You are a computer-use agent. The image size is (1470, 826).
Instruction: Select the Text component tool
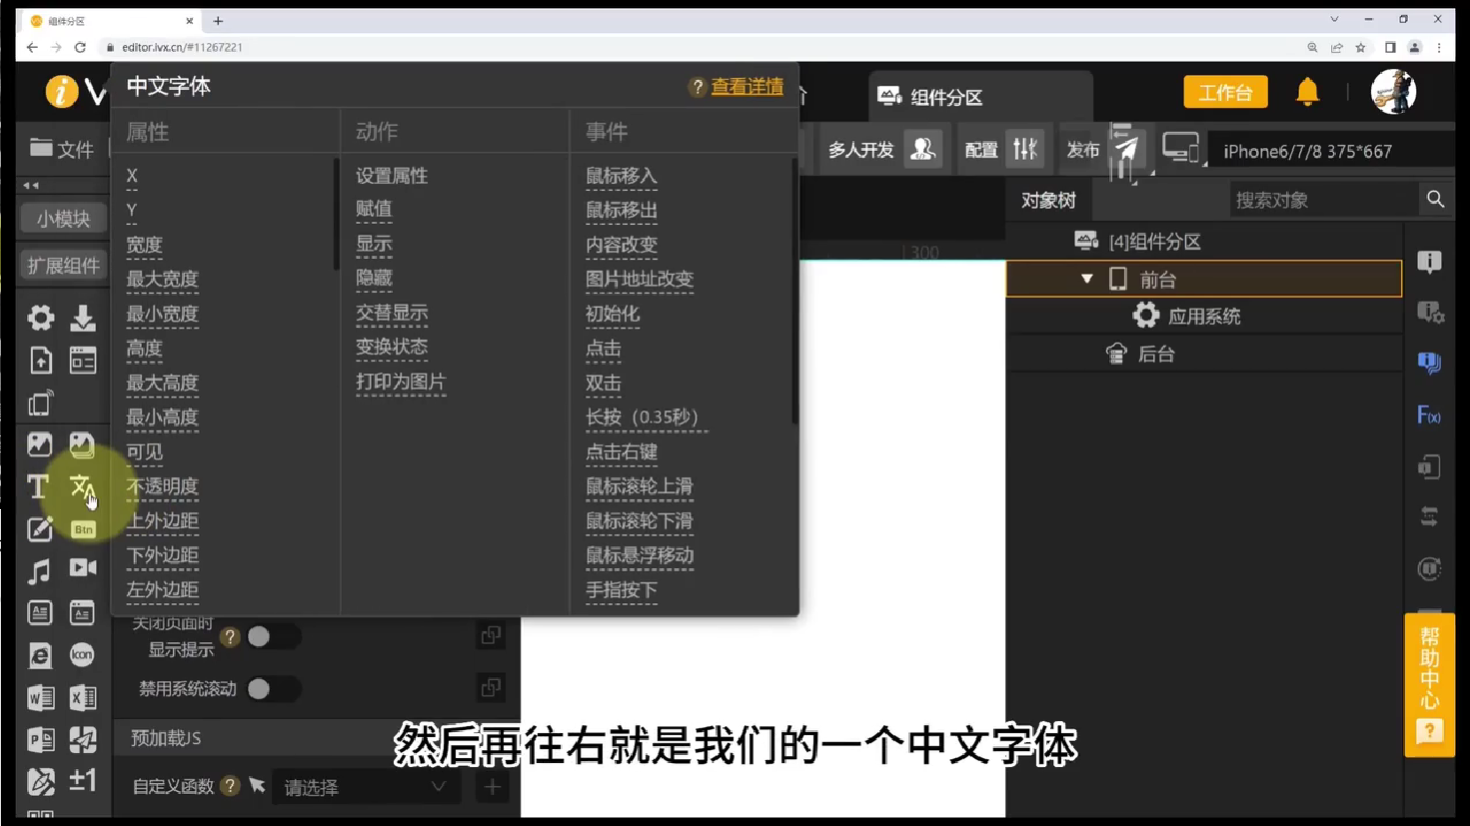[x=38, y=487]
